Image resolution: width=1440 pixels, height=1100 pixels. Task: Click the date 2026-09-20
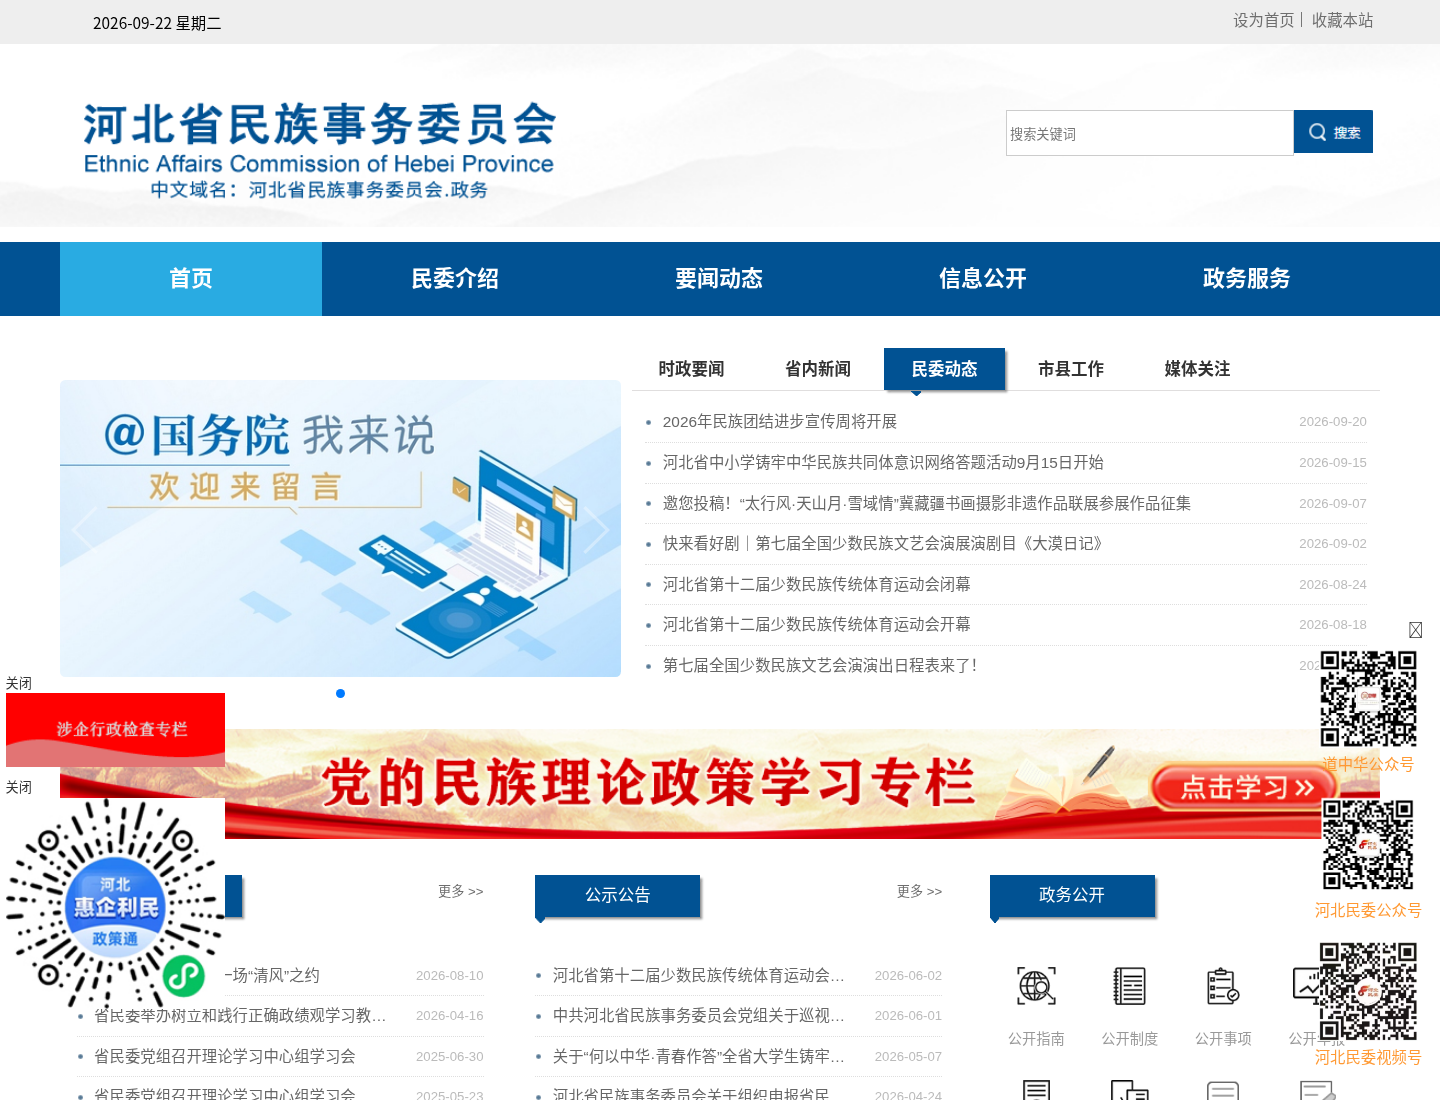1332,422
